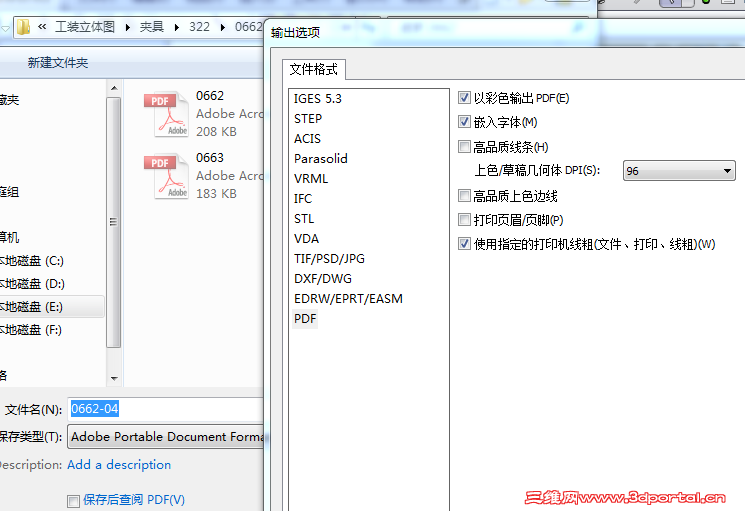745x511 pixels.
Task: Click navigation pane scrollbar thumb
Action: click(x=114, y=222)
